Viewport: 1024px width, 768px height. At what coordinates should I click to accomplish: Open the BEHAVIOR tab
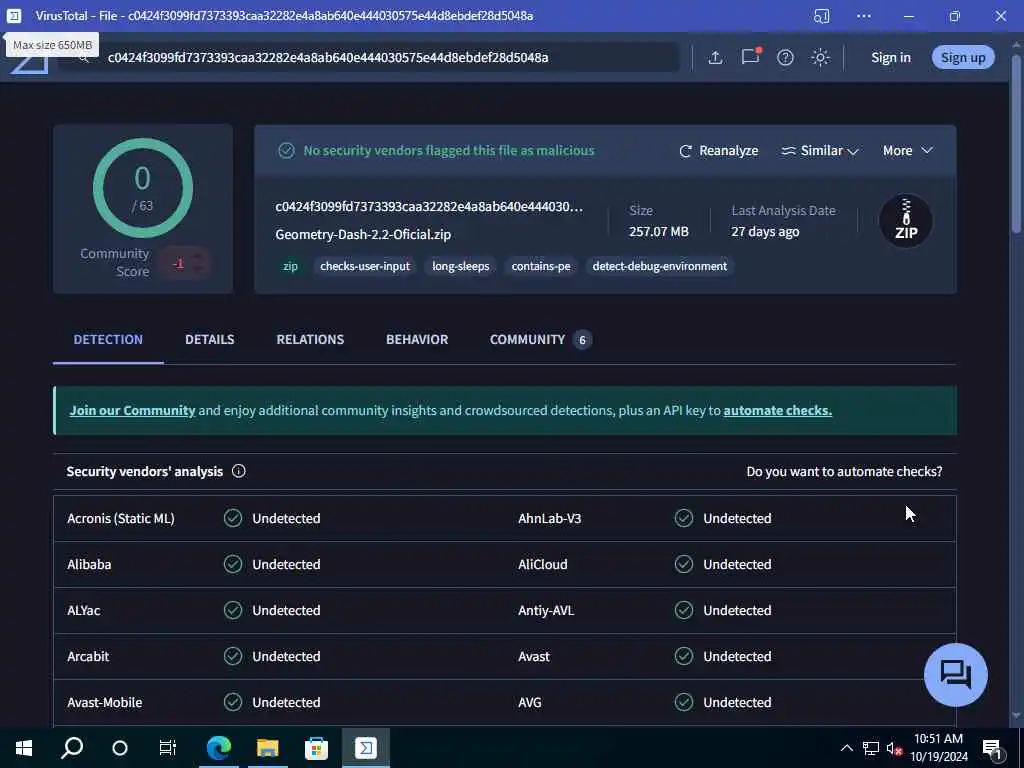(x=417, y=340)
